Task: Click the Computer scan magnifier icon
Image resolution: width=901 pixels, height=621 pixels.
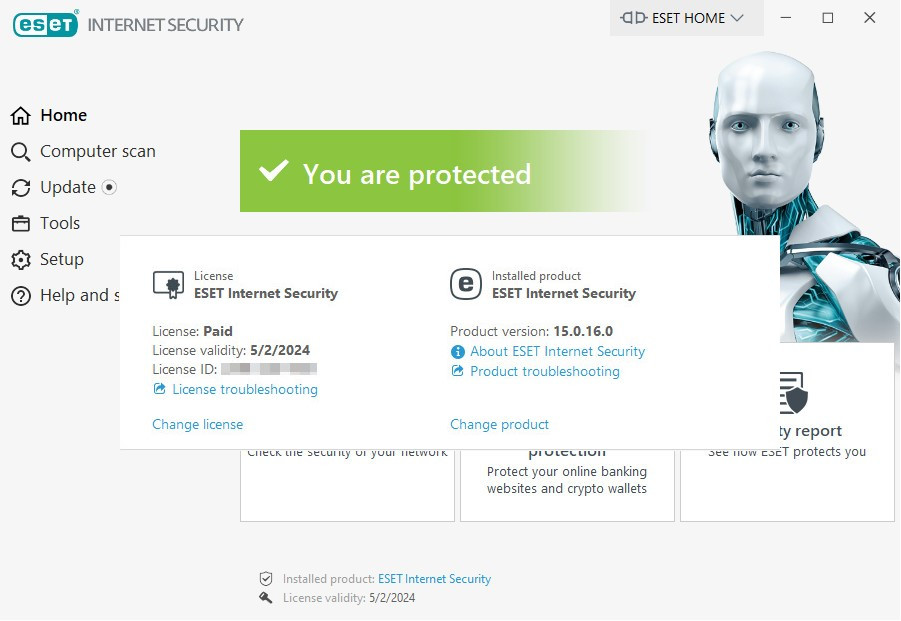Action: 21,152
